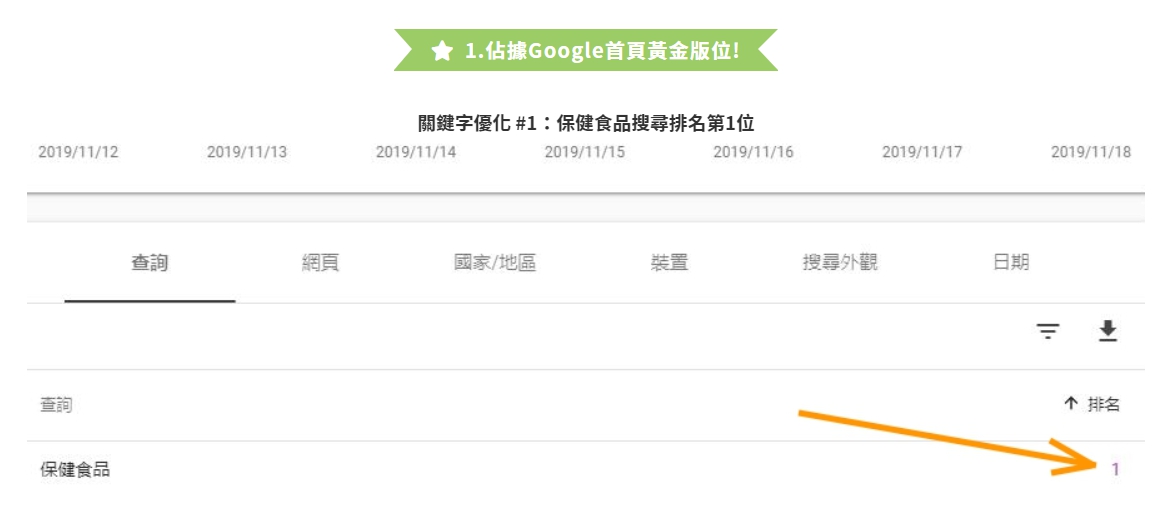Click the filter rows icon
This screenshot has width=1155, height=508.
[x=1048, y=332]
